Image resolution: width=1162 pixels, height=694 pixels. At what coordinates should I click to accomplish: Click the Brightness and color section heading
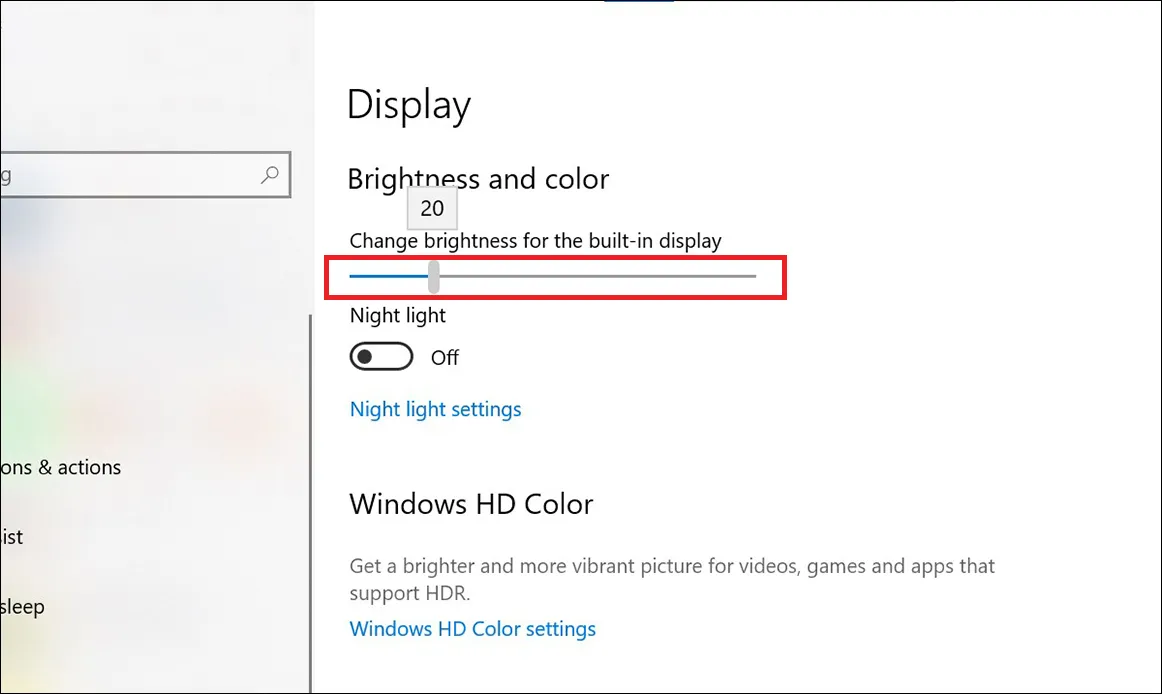pos(478,179)
